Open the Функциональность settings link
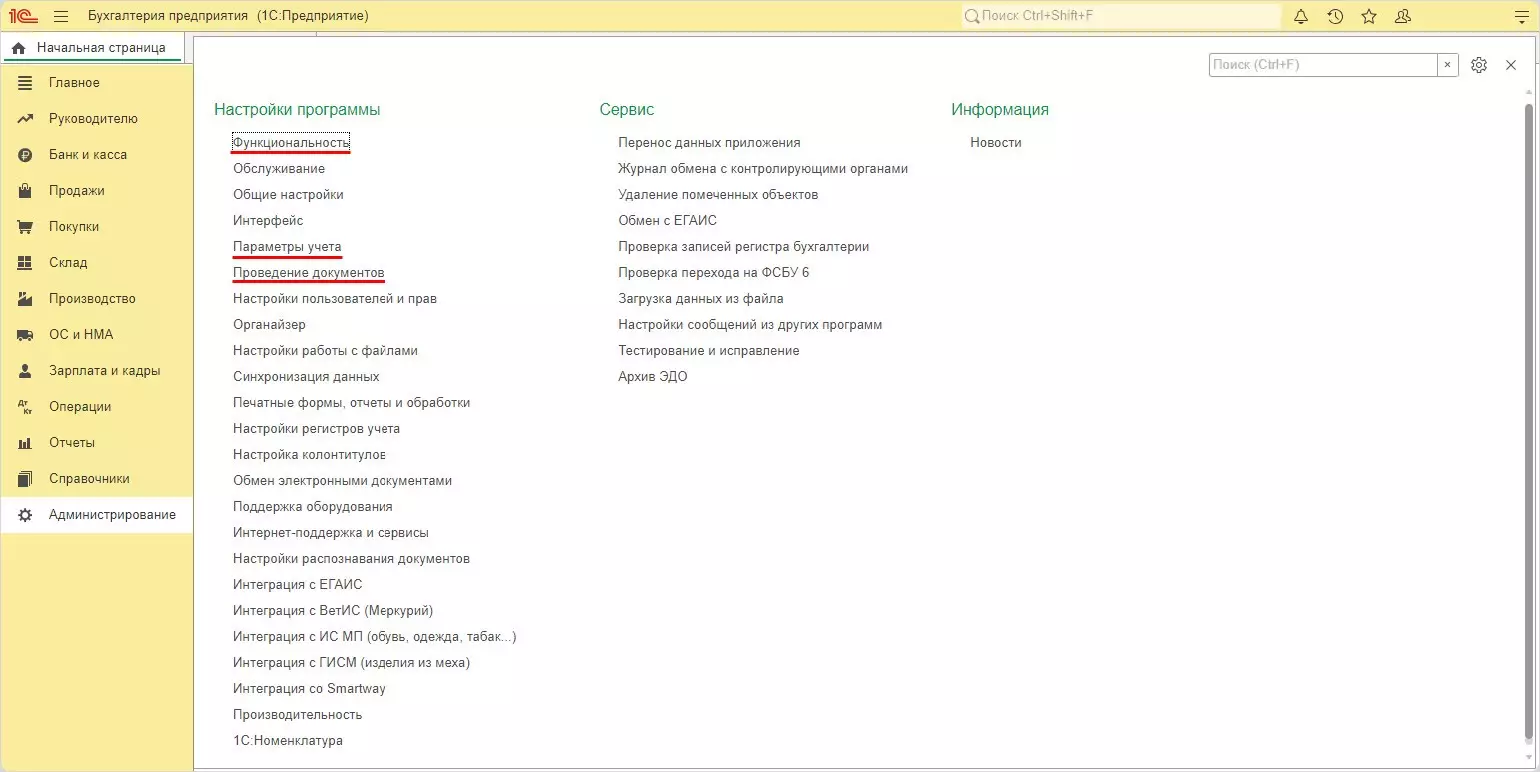Screen dimensions: 1540x772 [x=291, y=143]
